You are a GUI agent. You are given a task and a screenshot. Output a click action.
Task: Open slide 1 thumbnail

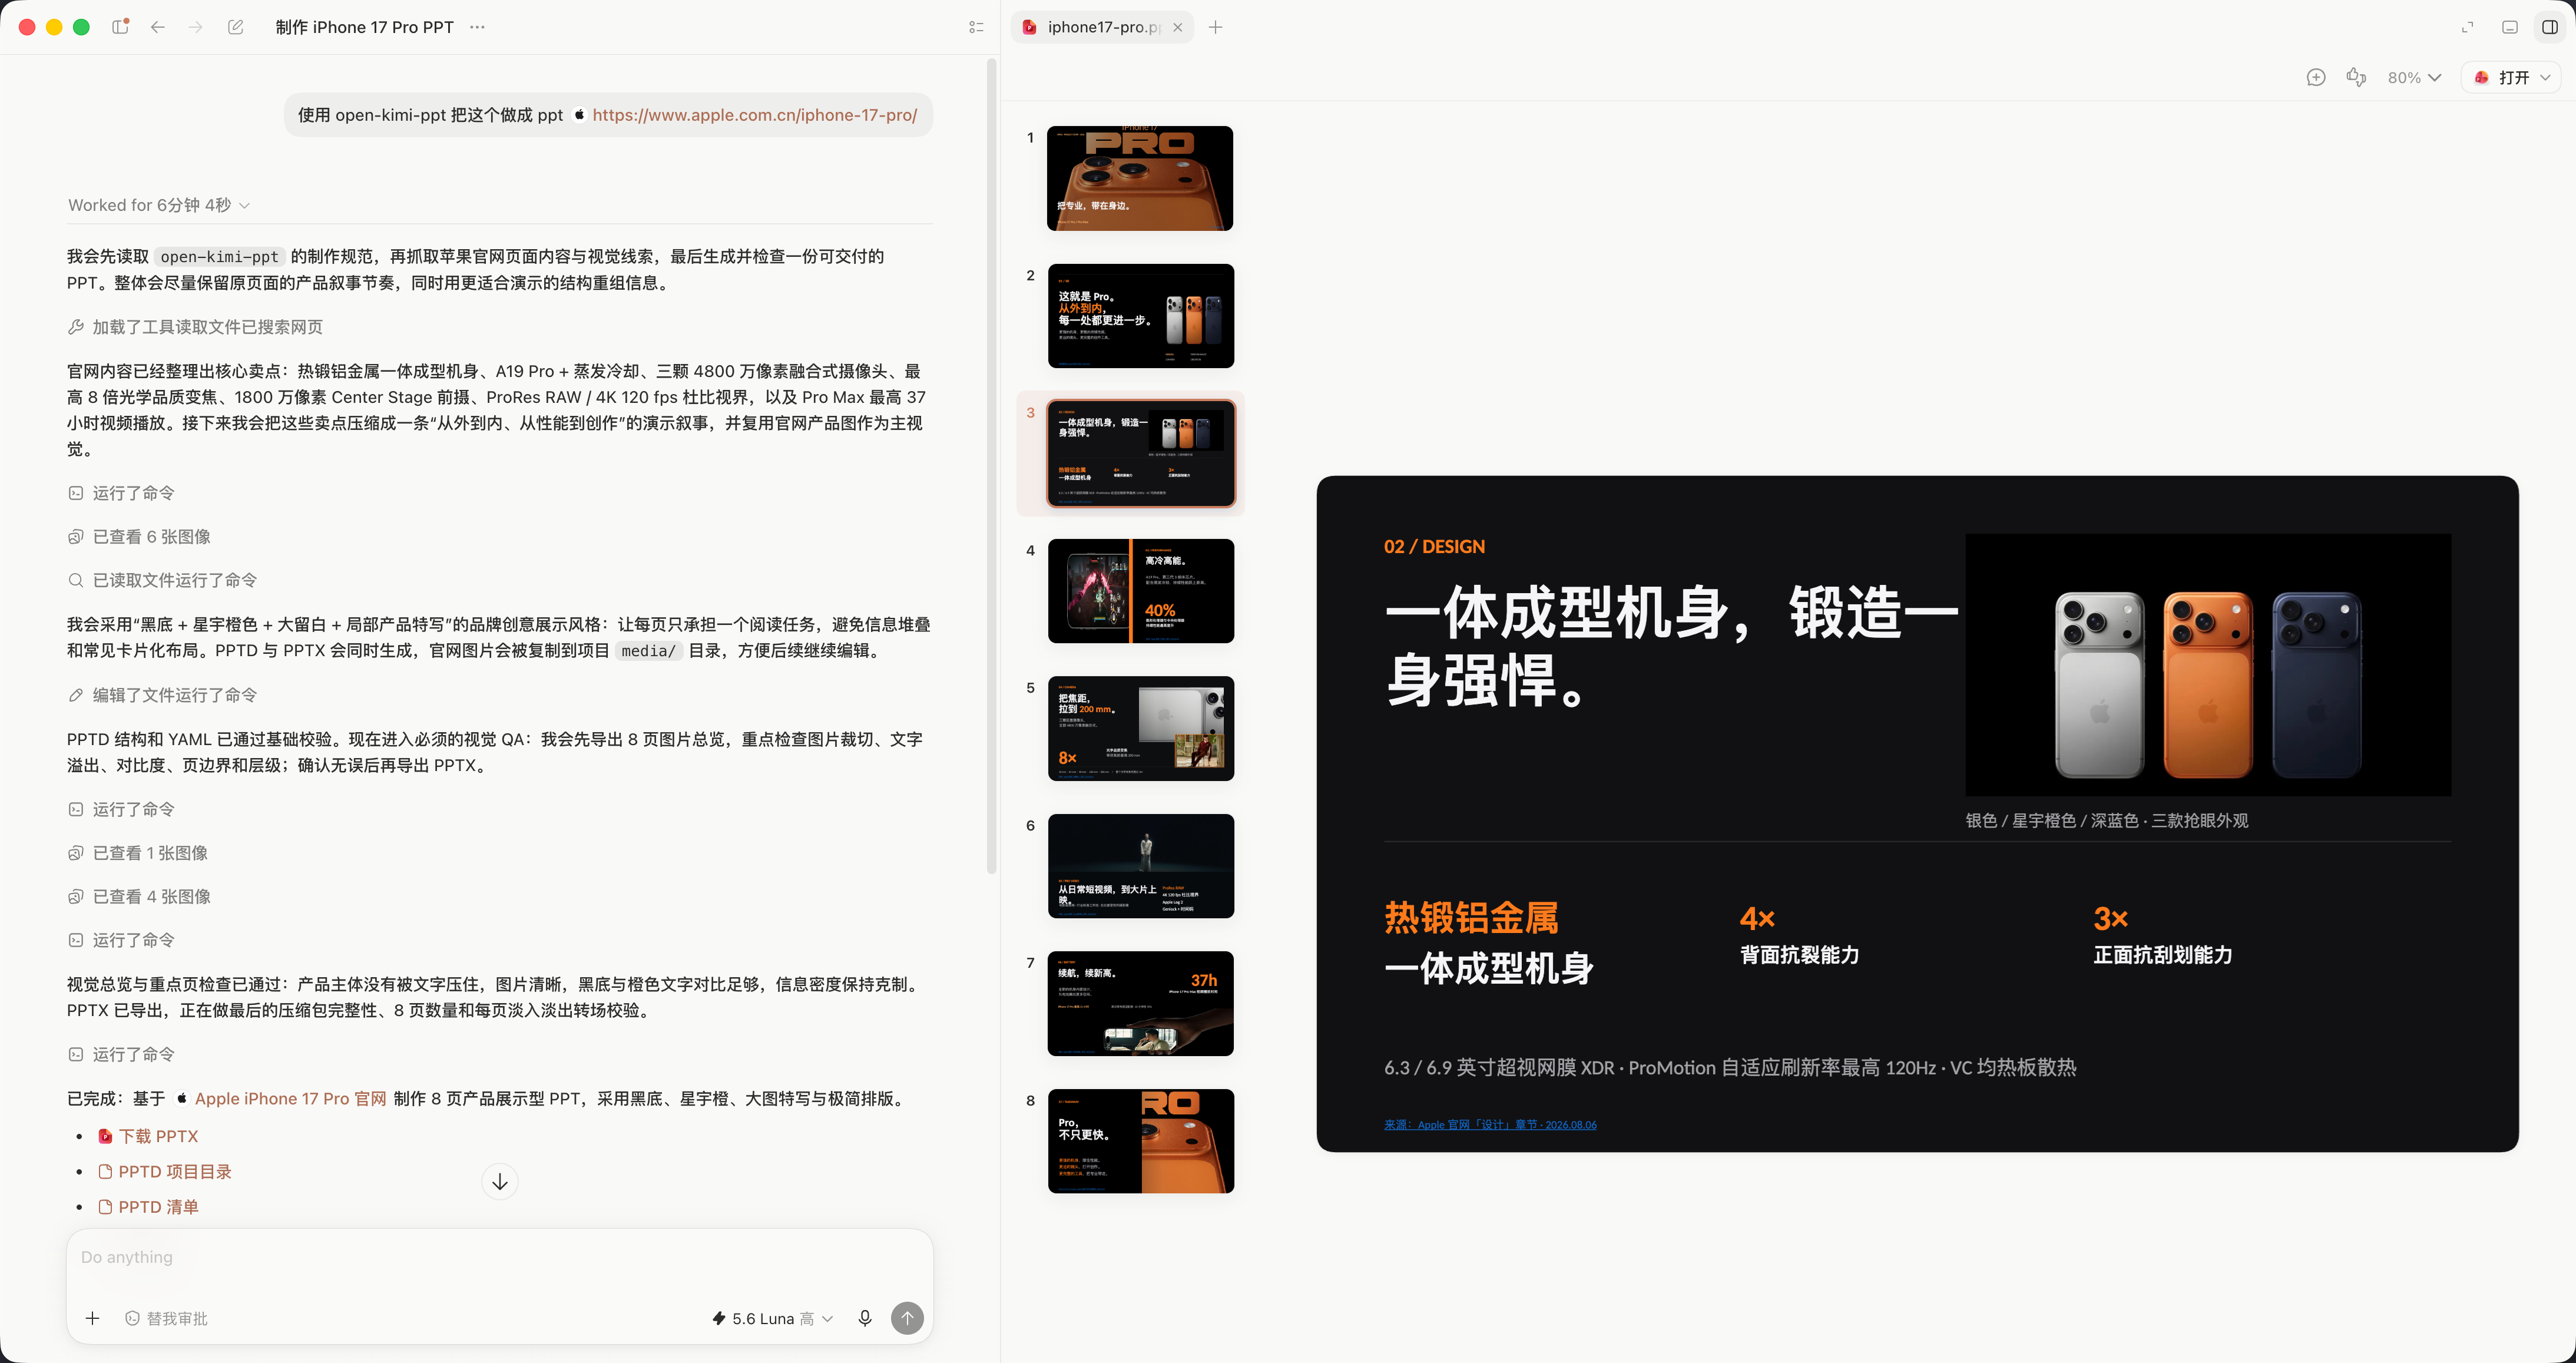click(1139, 178)
